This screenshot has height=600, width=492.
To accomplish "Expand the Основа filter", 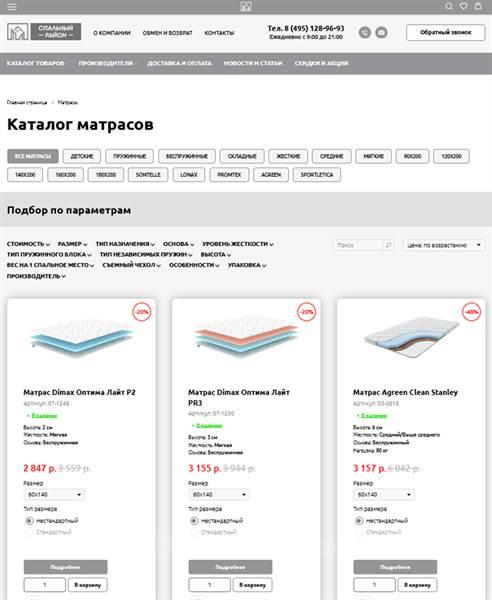I will click(x=179, y=244).
